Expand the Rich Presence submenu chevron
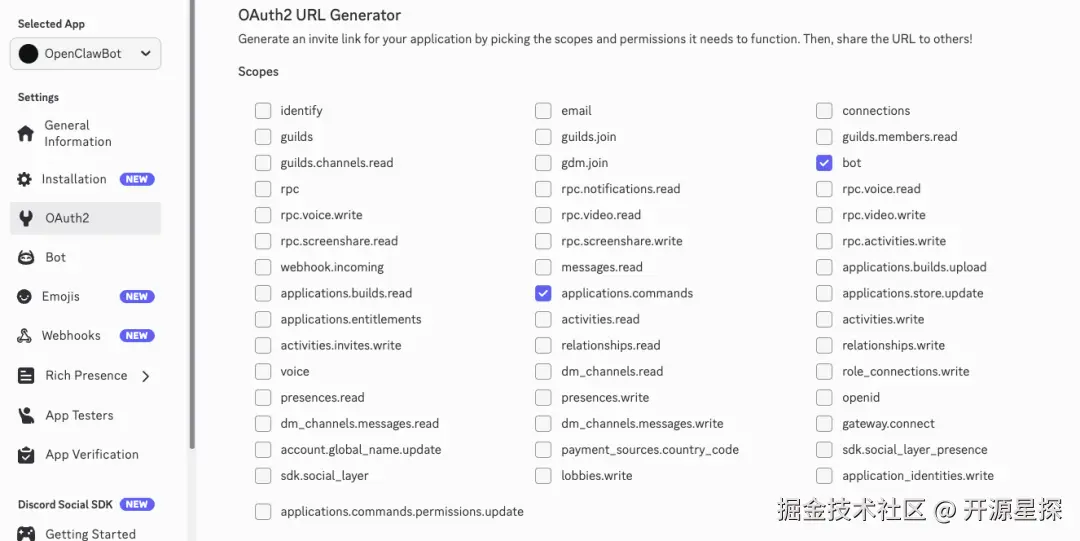Viewport: 1080px width, 541px height. (x=146, y=376)
